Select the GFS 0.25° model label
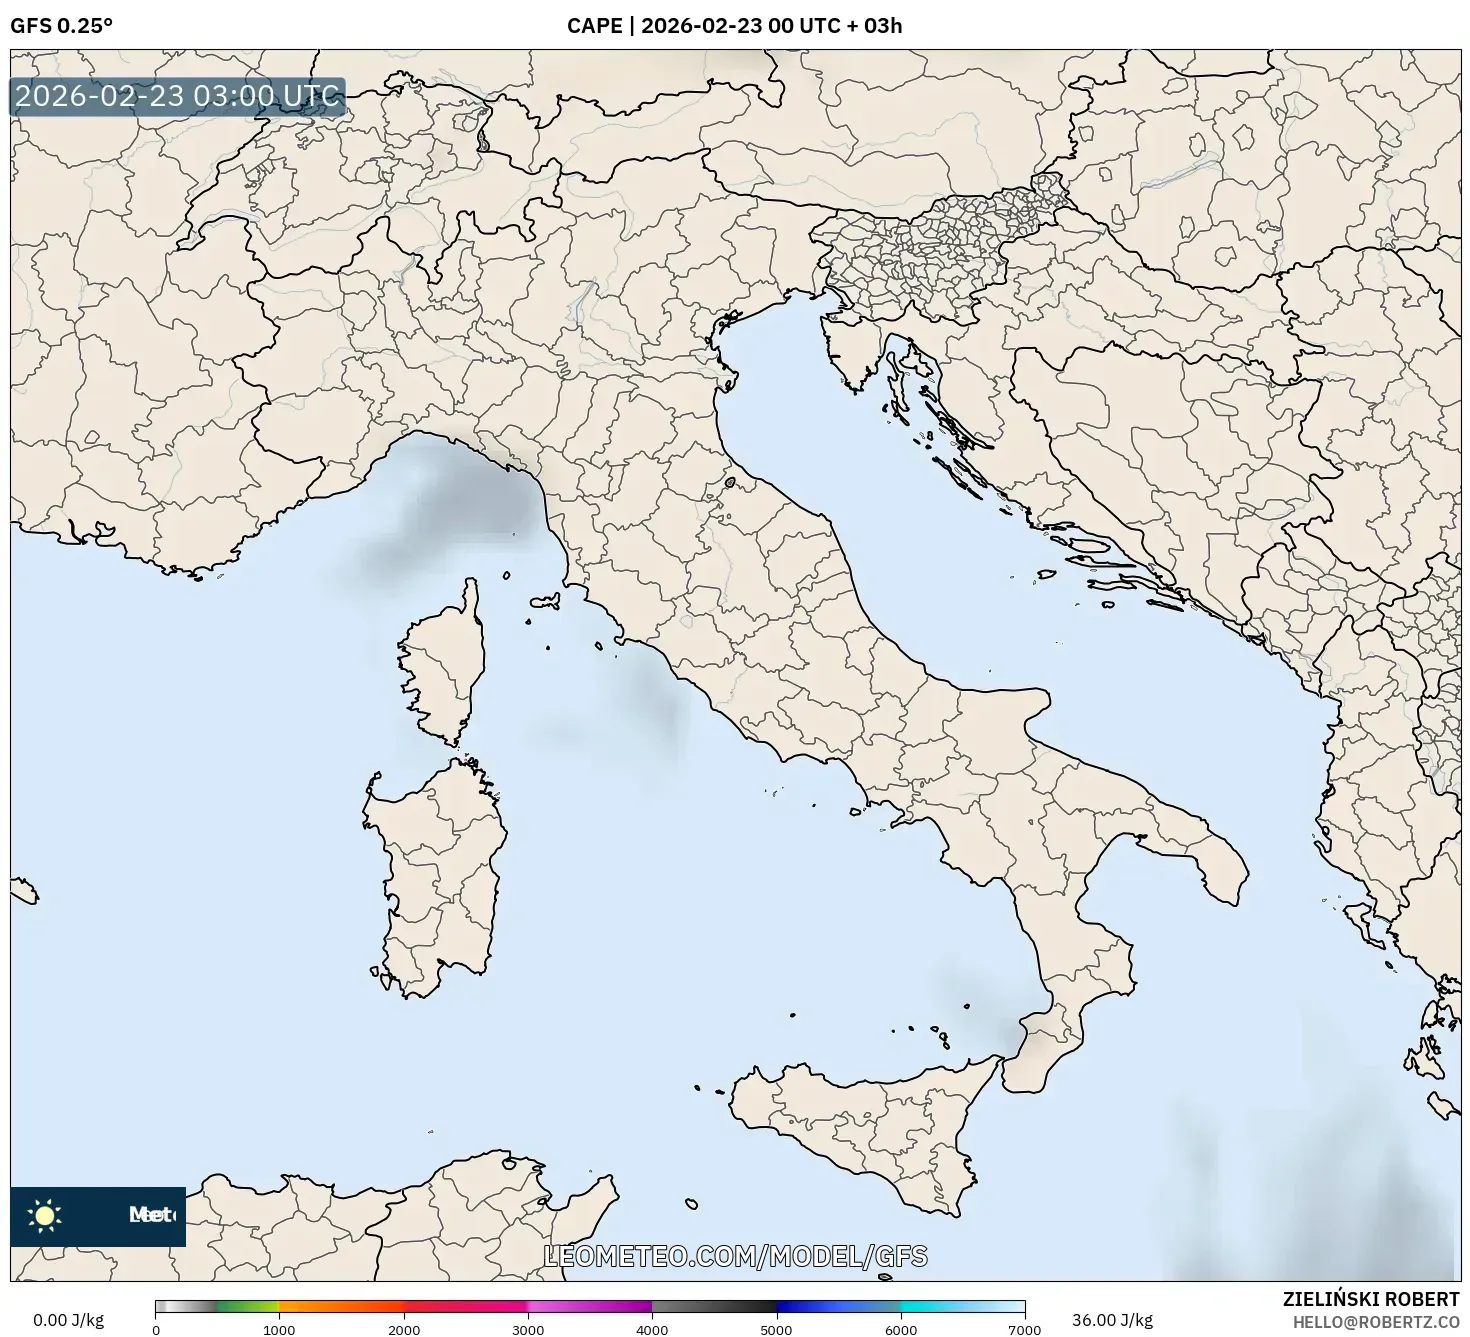 click(62, 27)
